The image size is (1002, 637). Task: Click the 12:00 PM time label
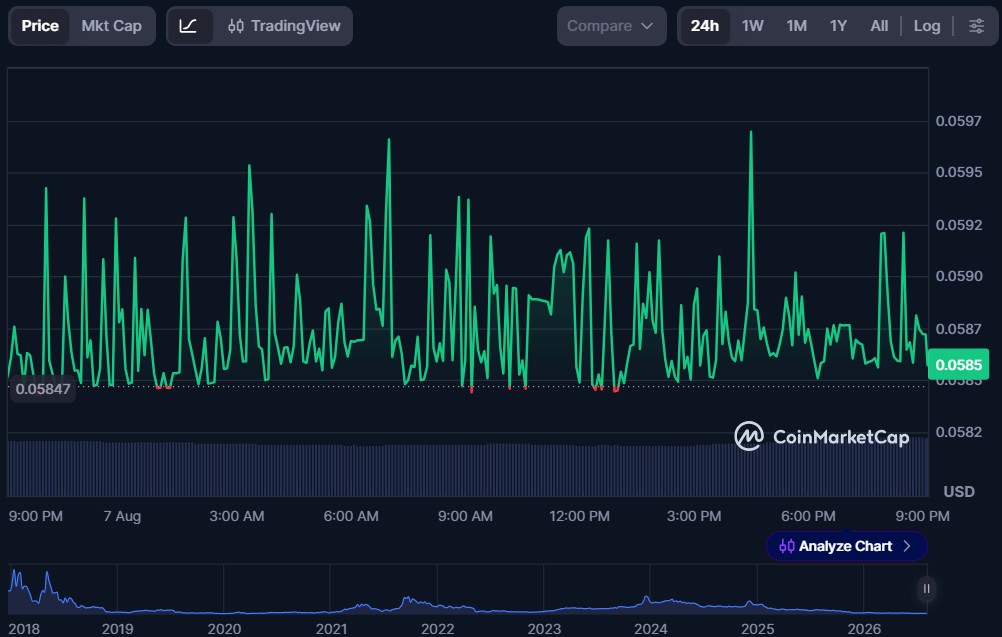click(580, 516)
